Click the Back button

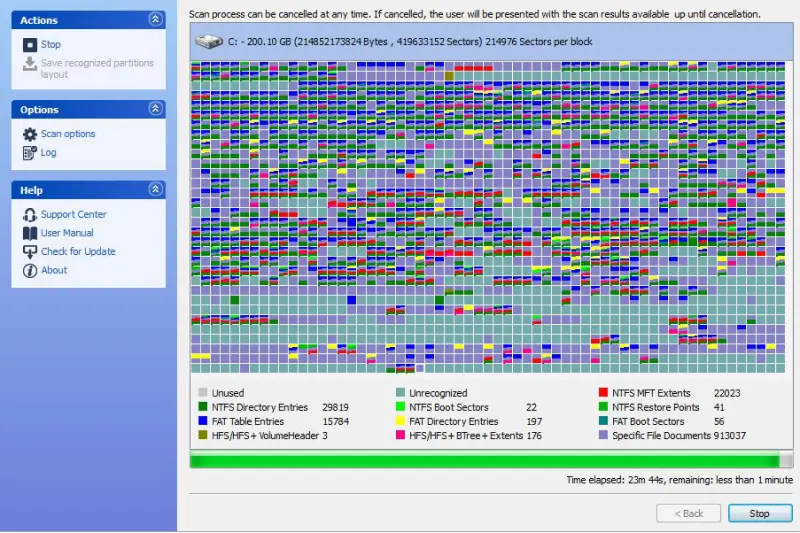click(688, 513)
